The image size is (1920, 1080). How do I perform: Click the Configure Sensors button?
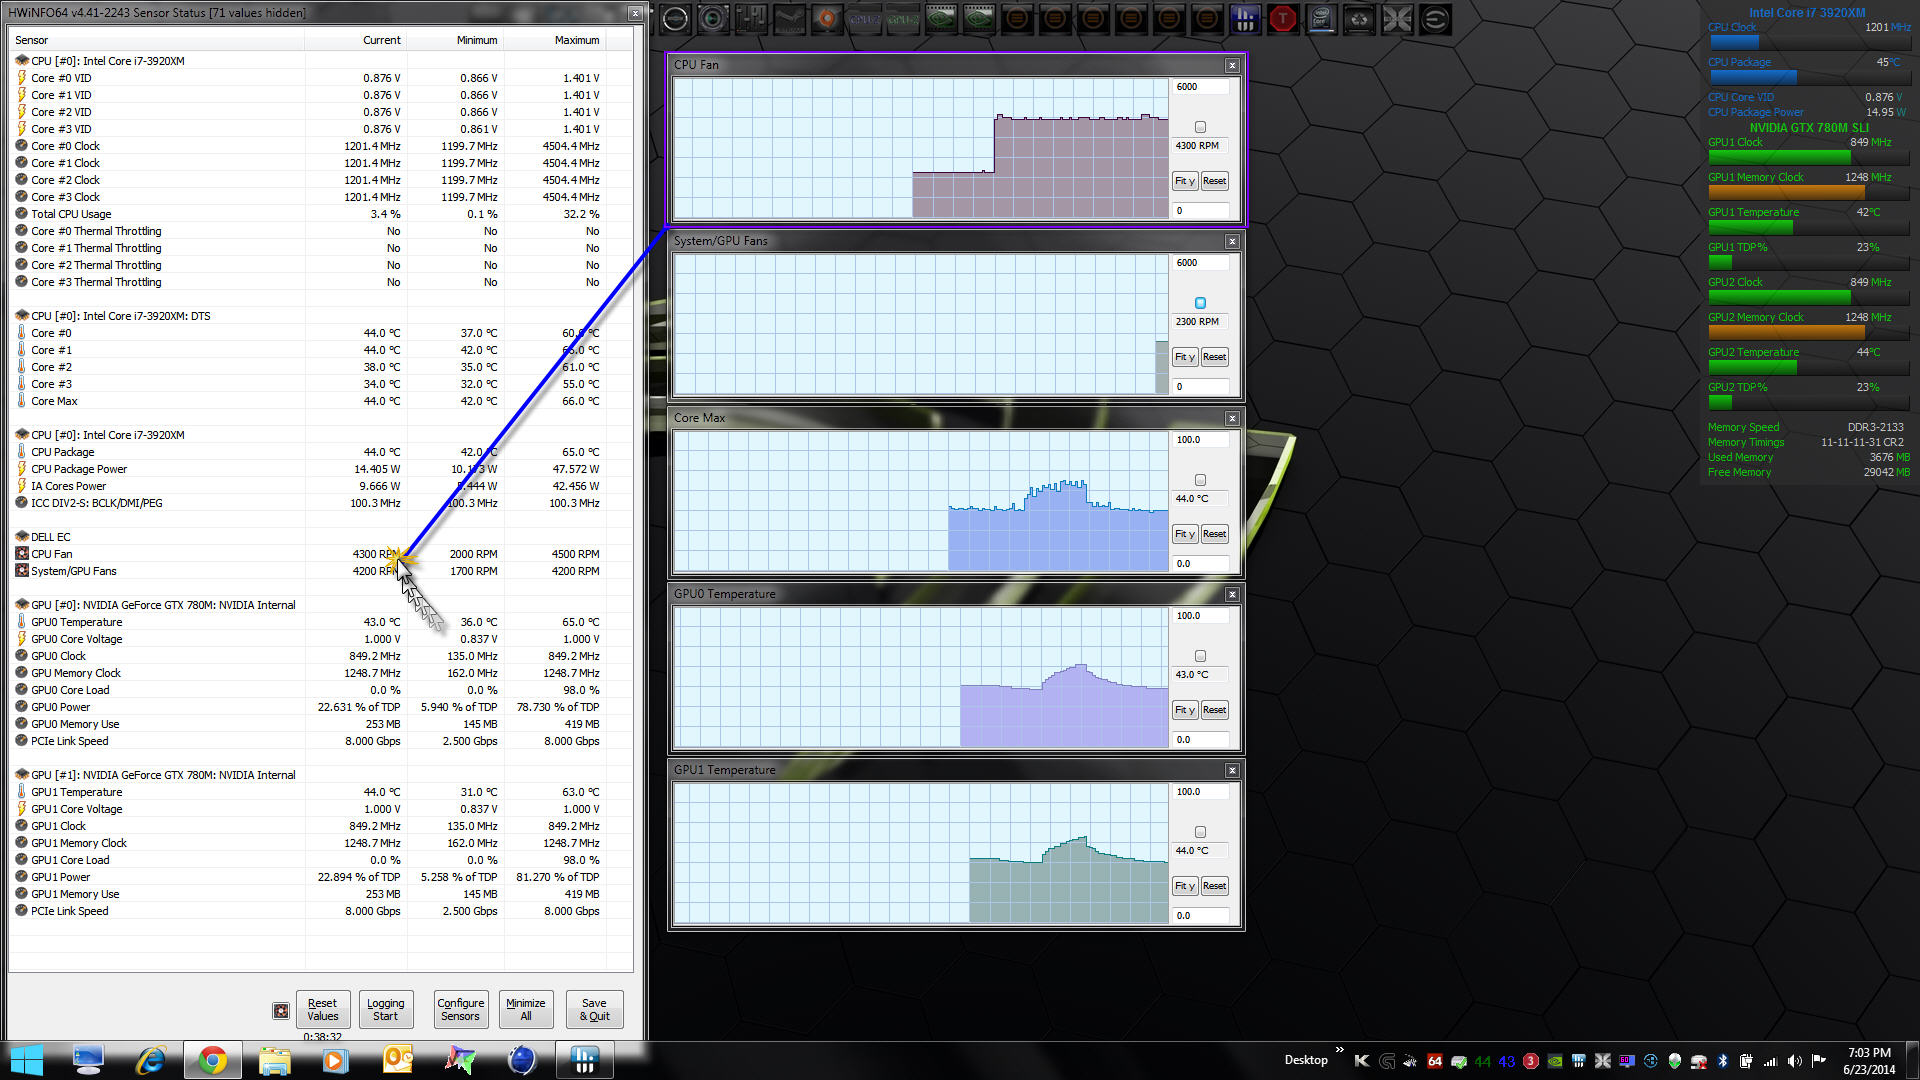[x=460, y=1009]
